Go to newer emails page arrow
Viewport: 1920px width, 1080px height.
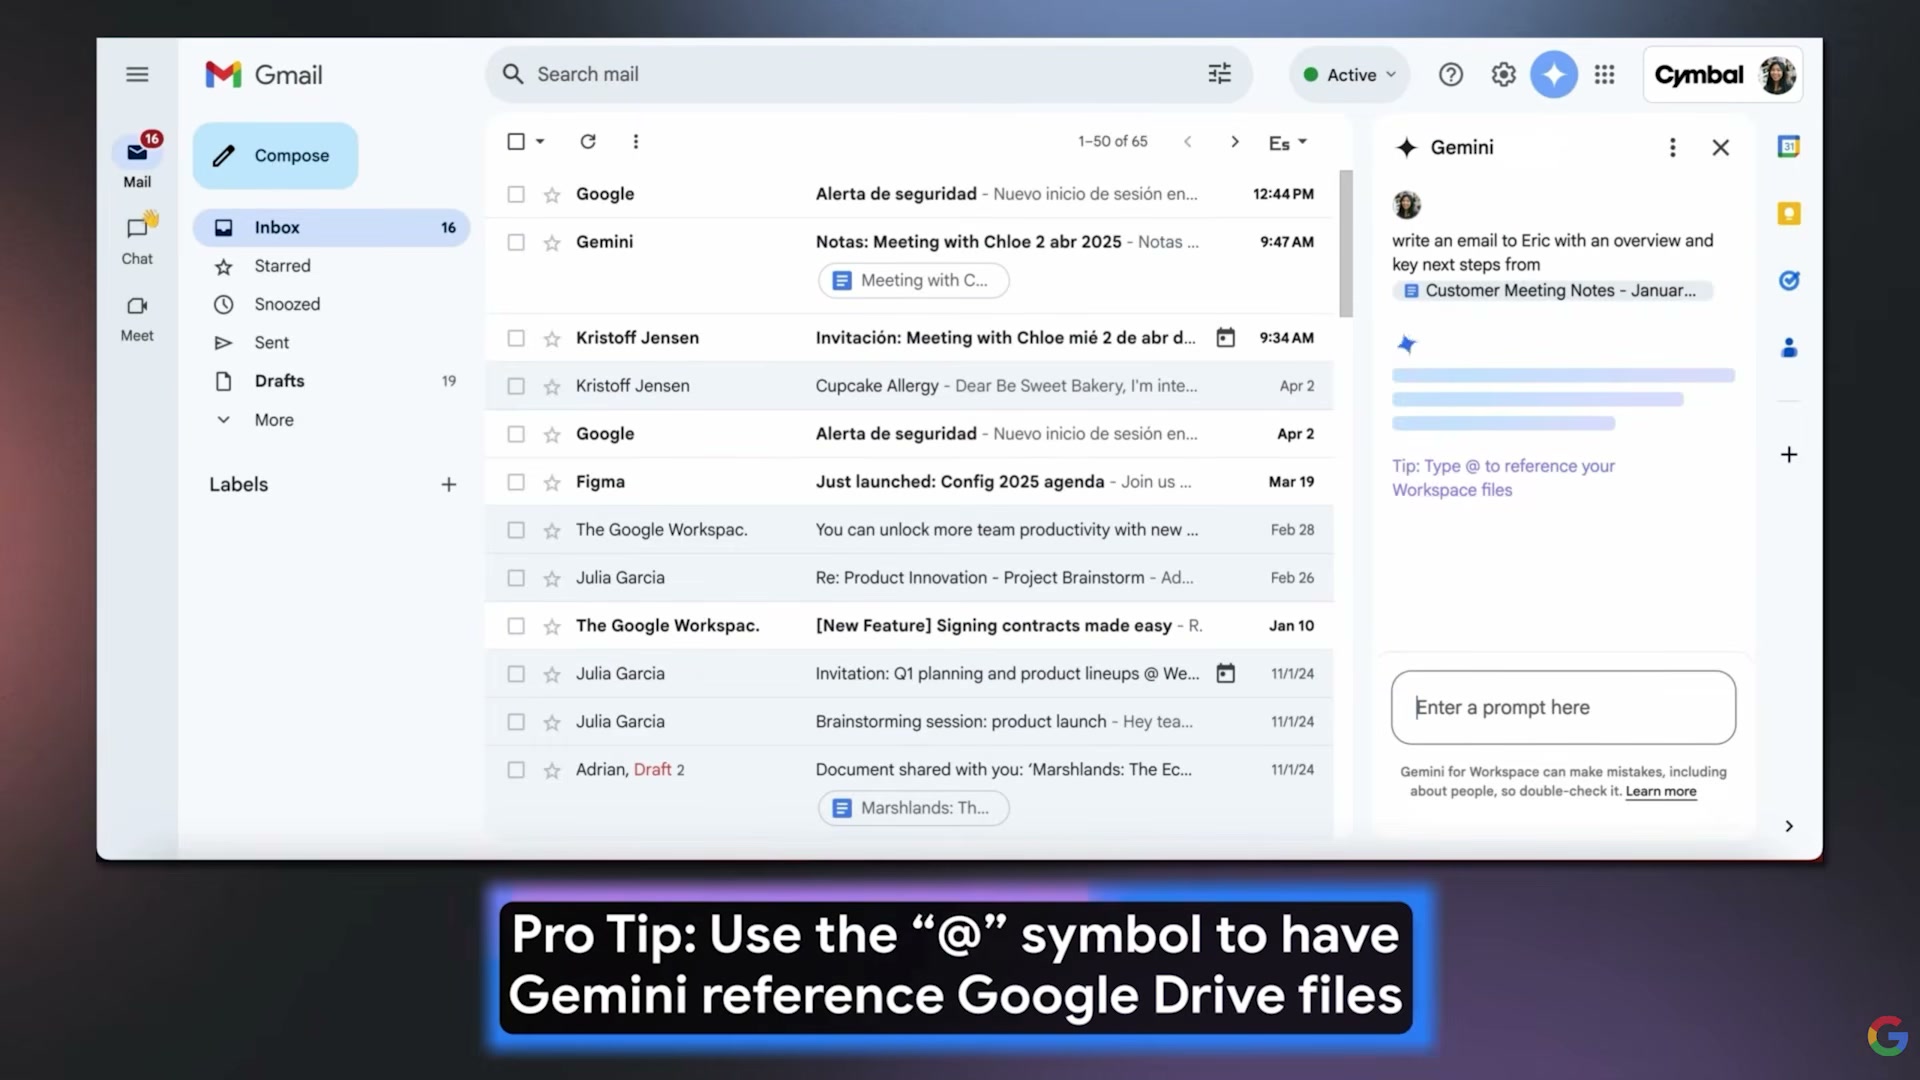tap(1188, 142)
